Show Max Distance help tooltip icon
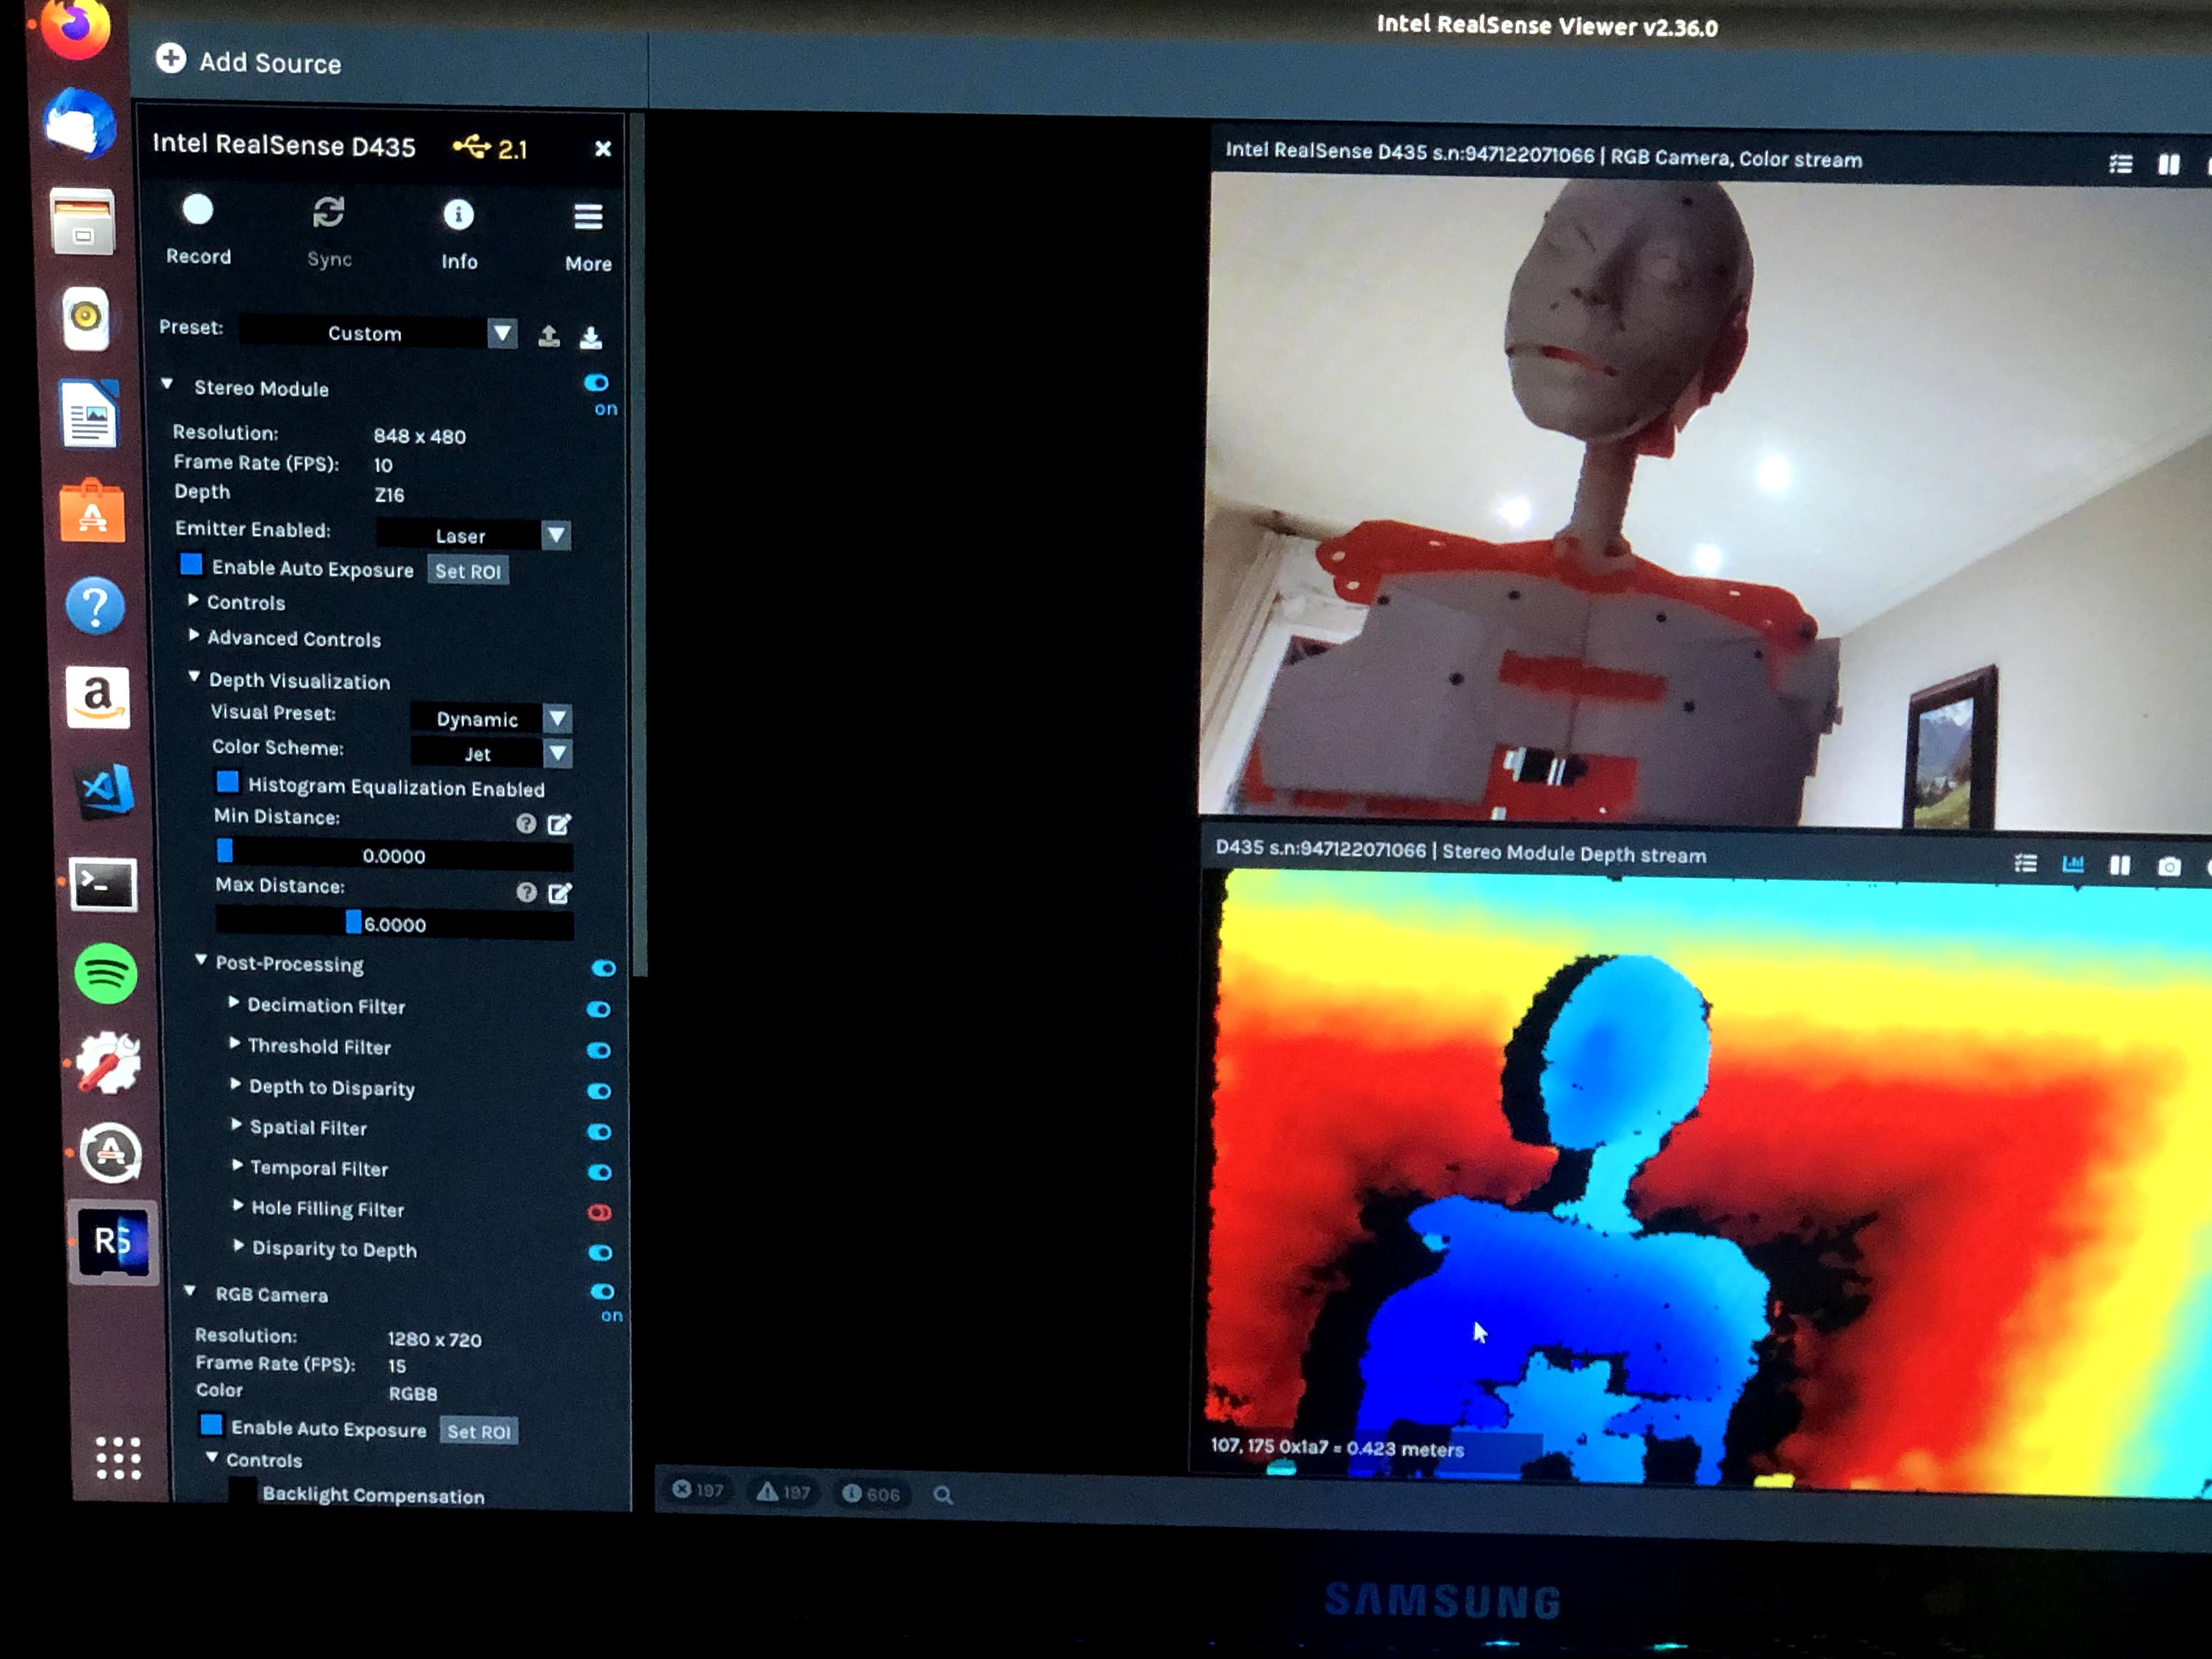Viewport: 2212px width, 1659px height. pyautogui.click(x=527, y=892)
